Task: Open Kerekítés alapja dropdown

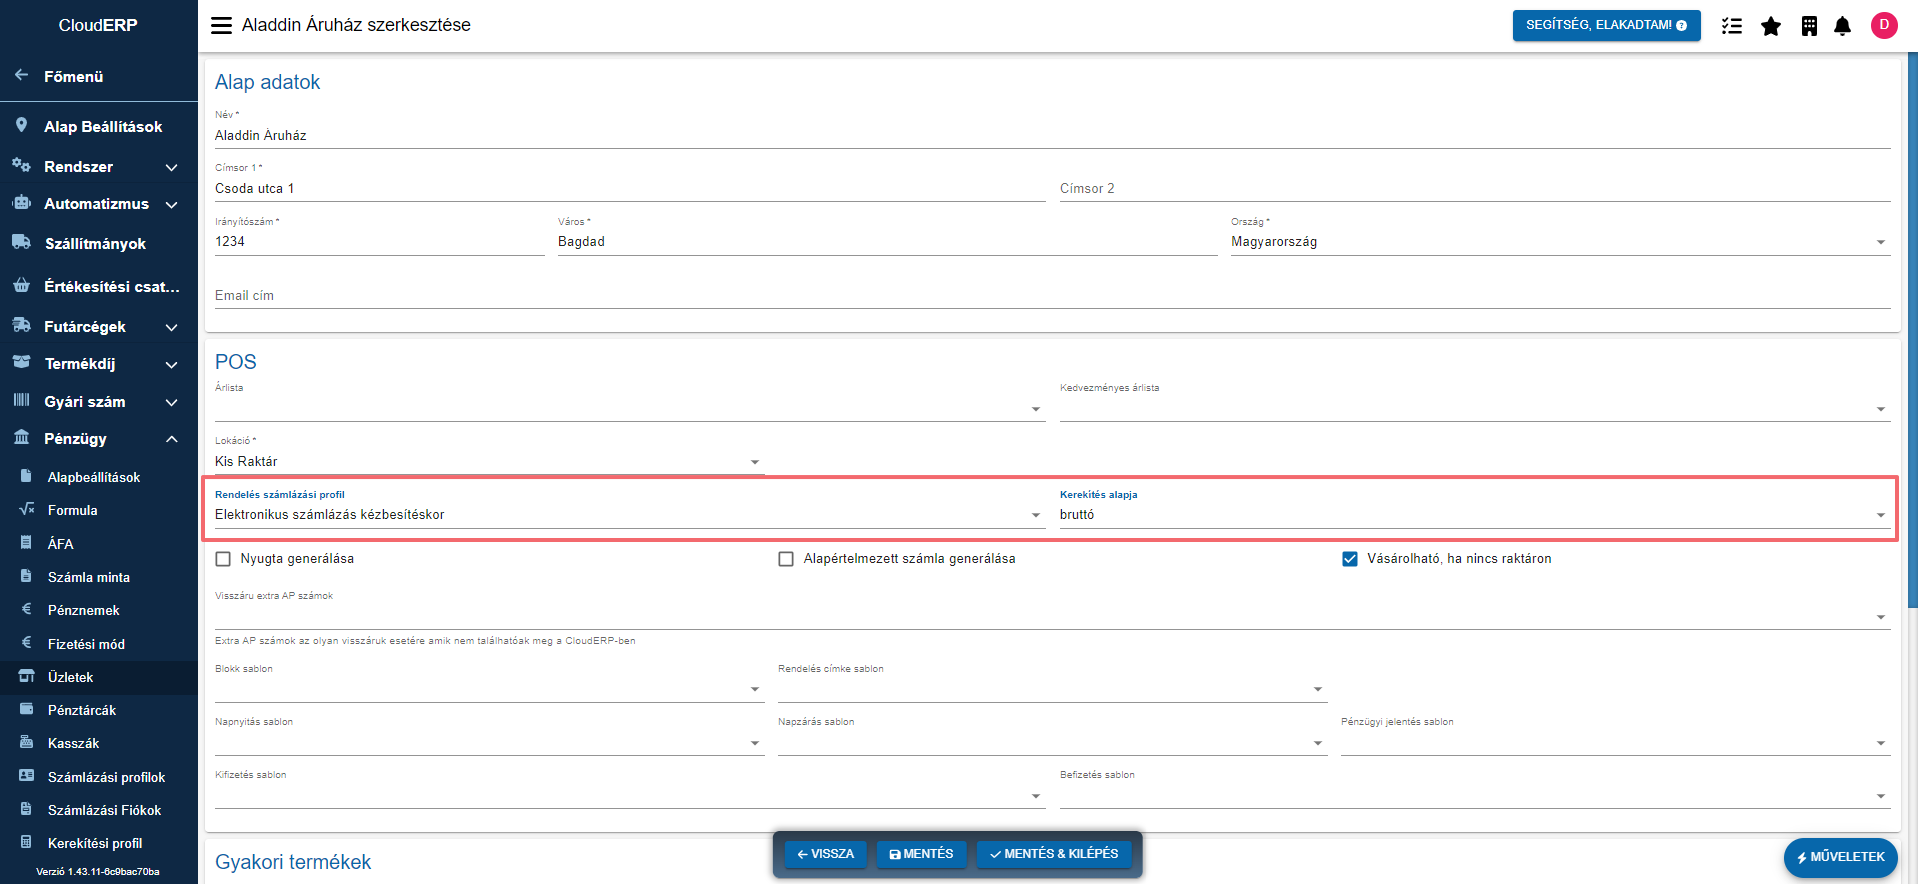Action: 1880,515
